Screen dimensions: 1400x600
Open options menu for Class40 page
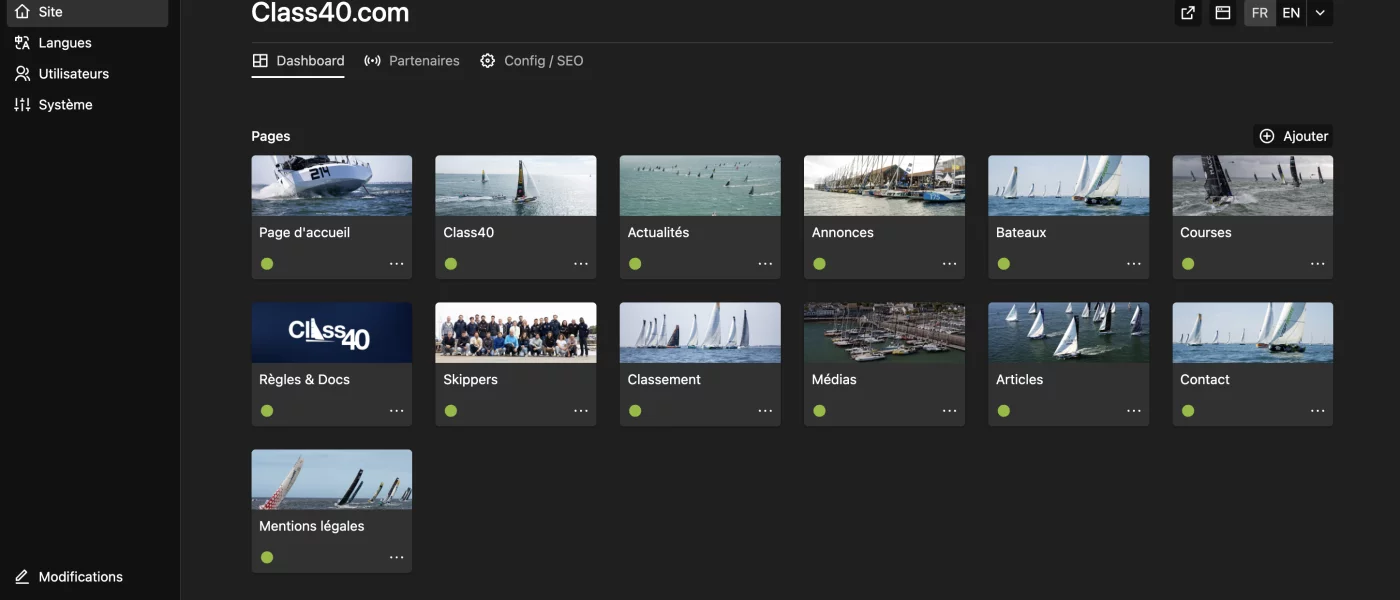(581, 264)
